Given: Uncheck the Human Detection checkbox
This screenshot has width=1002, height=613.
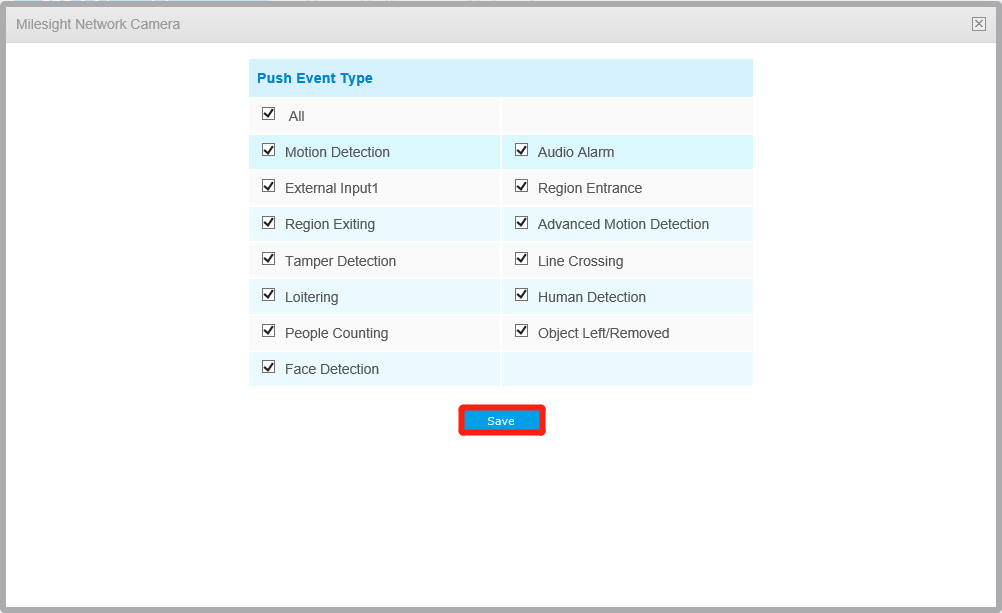Looking at the screenshot, I should pyautogui.click(x=521, y=295).
